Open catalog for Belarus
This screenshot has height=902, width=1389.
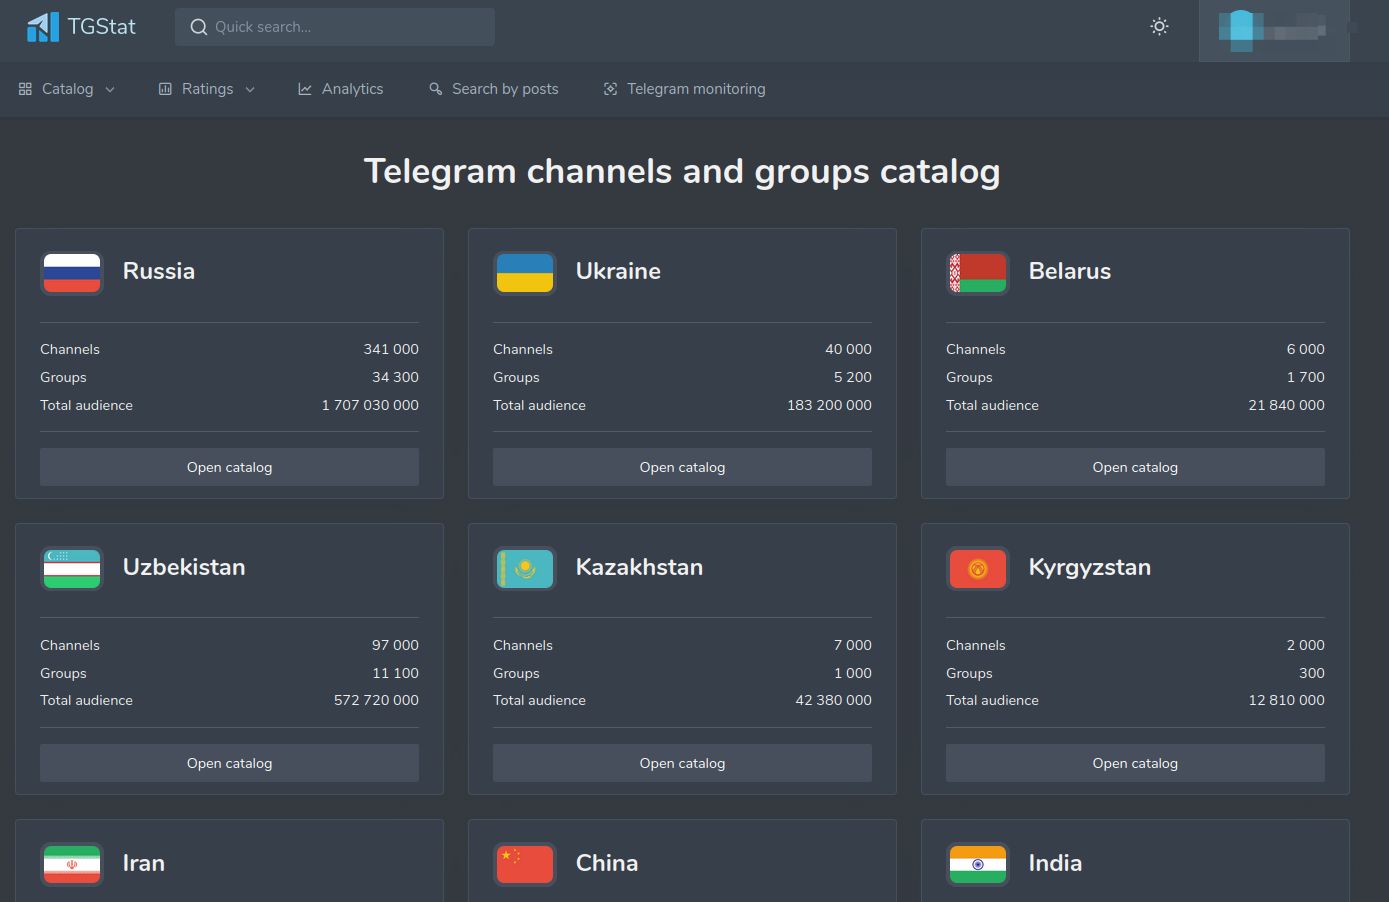point(1135,467)
